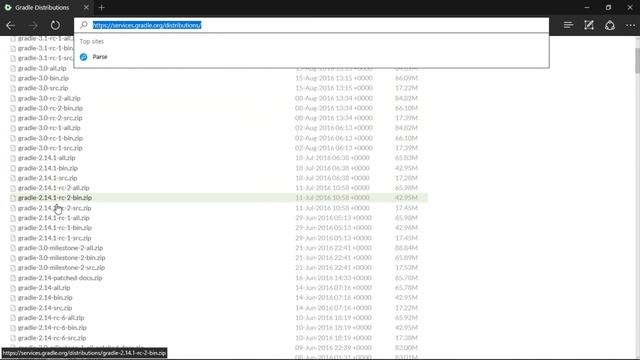Screen dimensions: 640x360
Task: Download gradle-2.14-src.zip
Action: click(45, 308)
